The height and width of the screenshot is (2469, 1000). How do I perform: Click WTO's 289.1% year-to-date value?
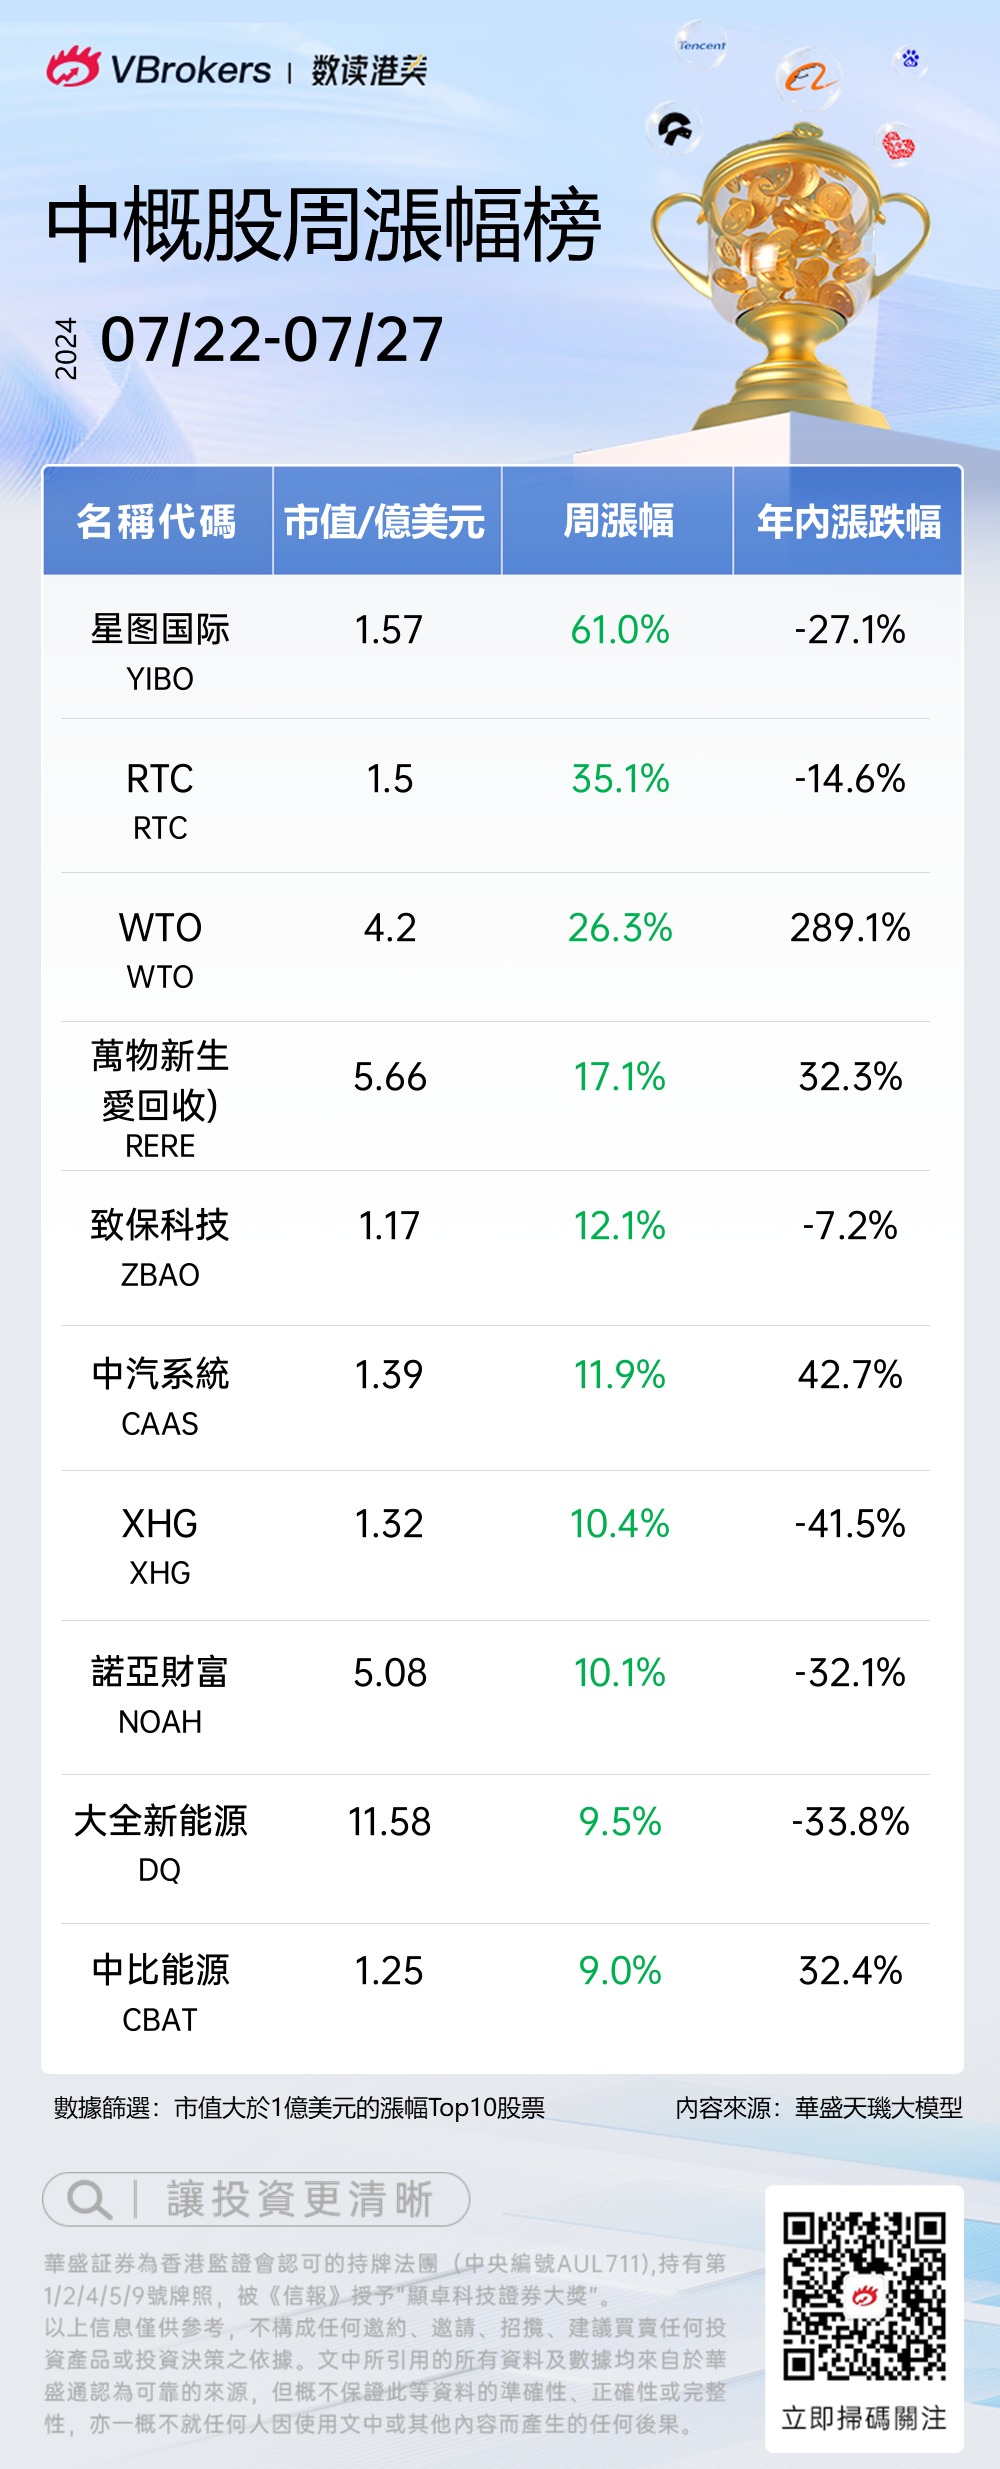coord(850,928)
